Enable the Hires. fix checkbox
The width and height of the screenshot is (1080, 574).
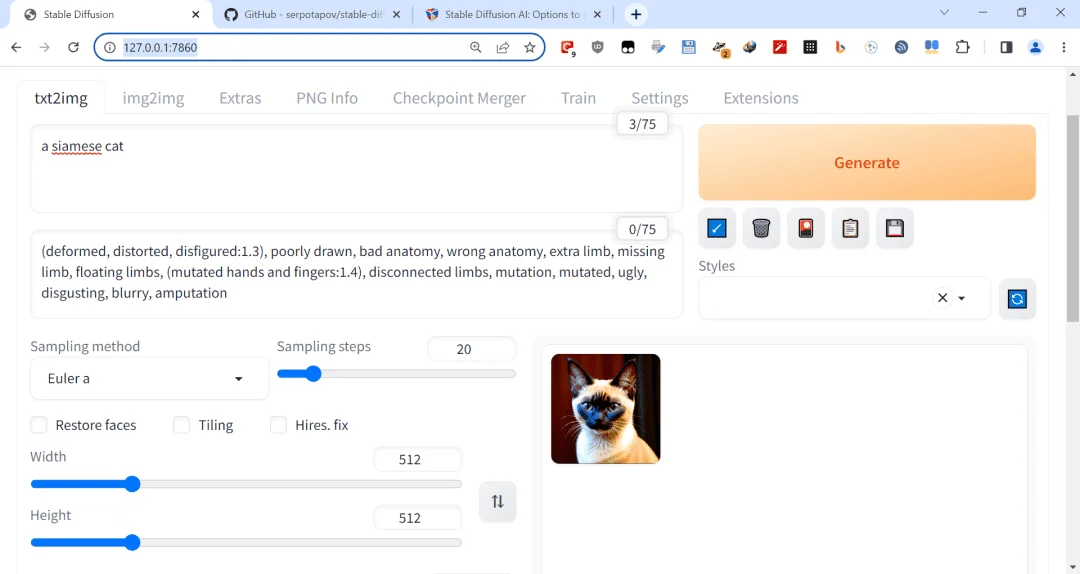[x=278, y=425]
